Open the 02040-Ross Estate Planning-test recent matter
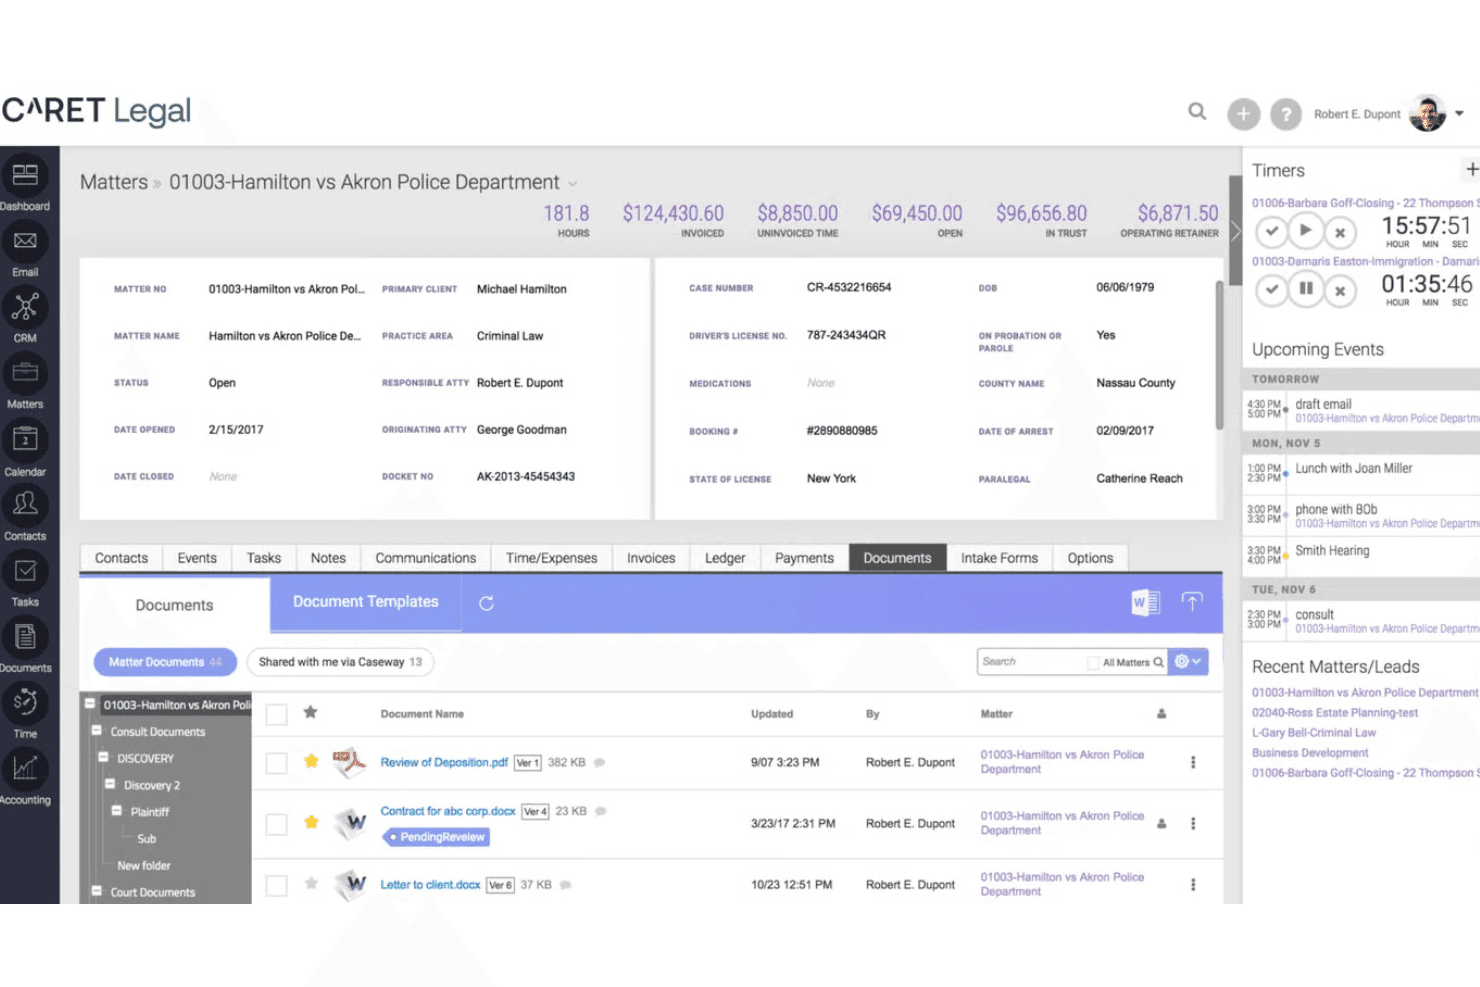 click(x=1335, y=713)
